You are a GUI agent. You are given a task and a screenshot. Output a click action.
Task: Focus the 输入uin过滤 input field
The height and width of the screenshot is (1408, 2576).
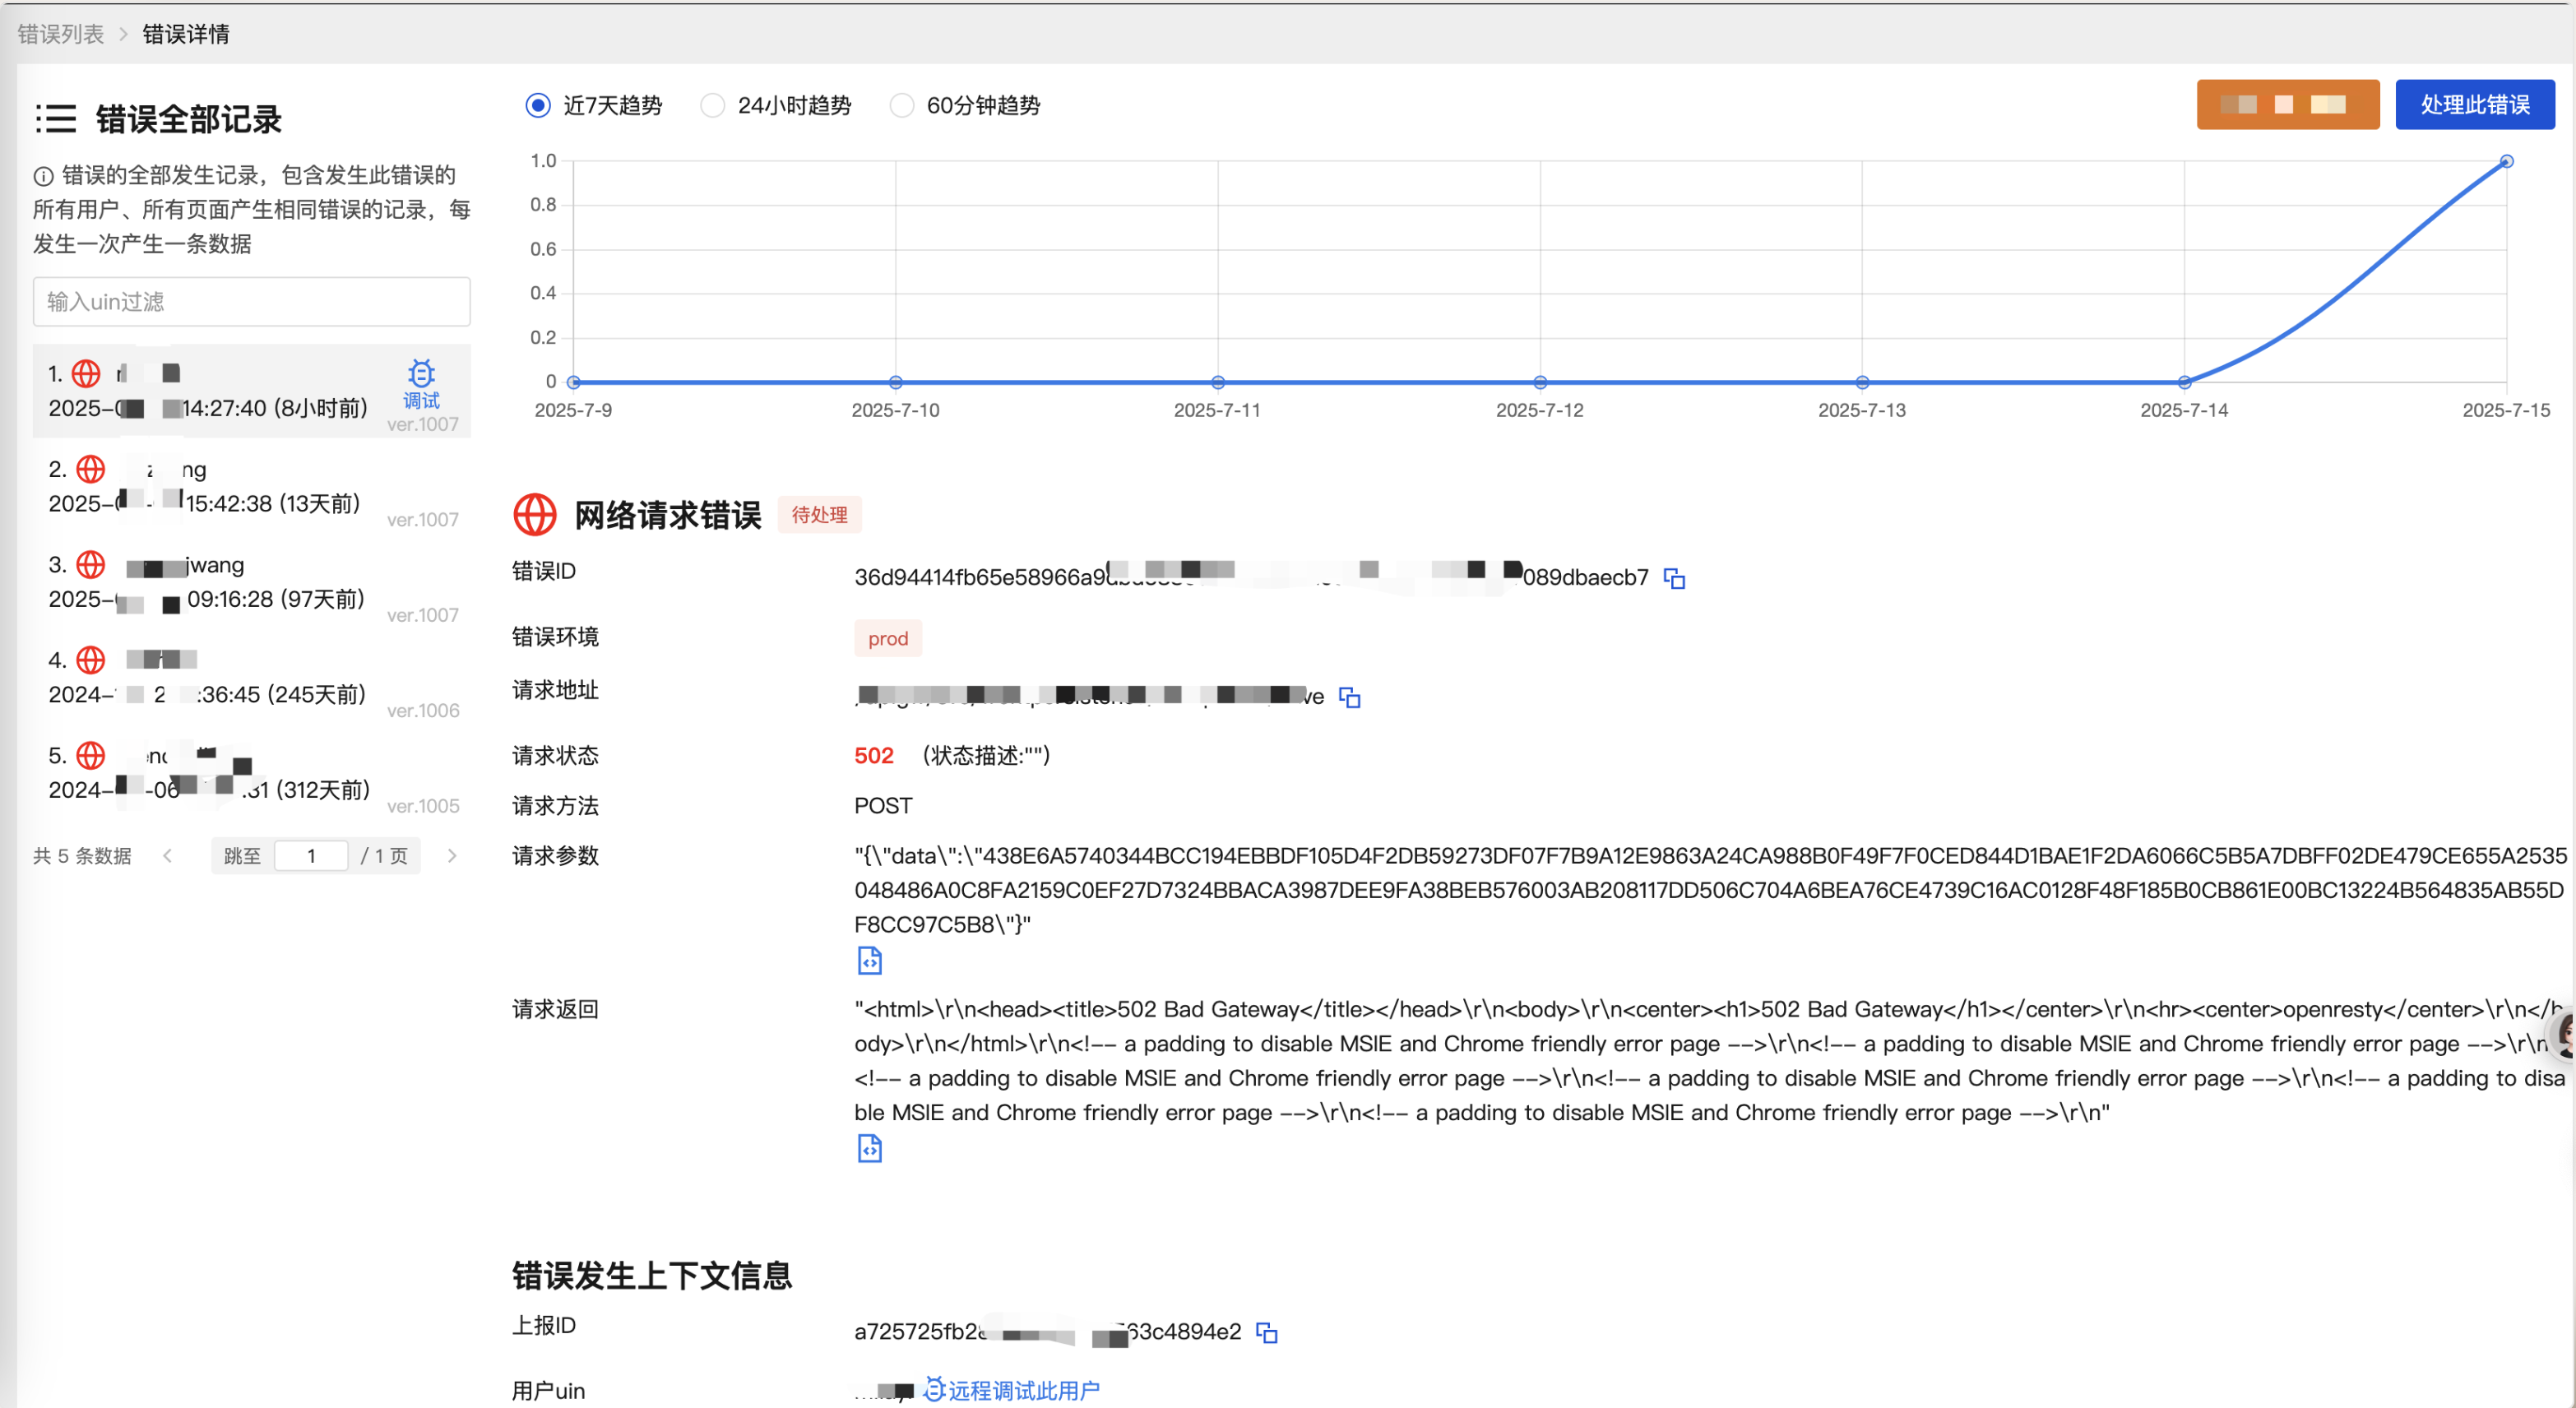click(251, 302)
